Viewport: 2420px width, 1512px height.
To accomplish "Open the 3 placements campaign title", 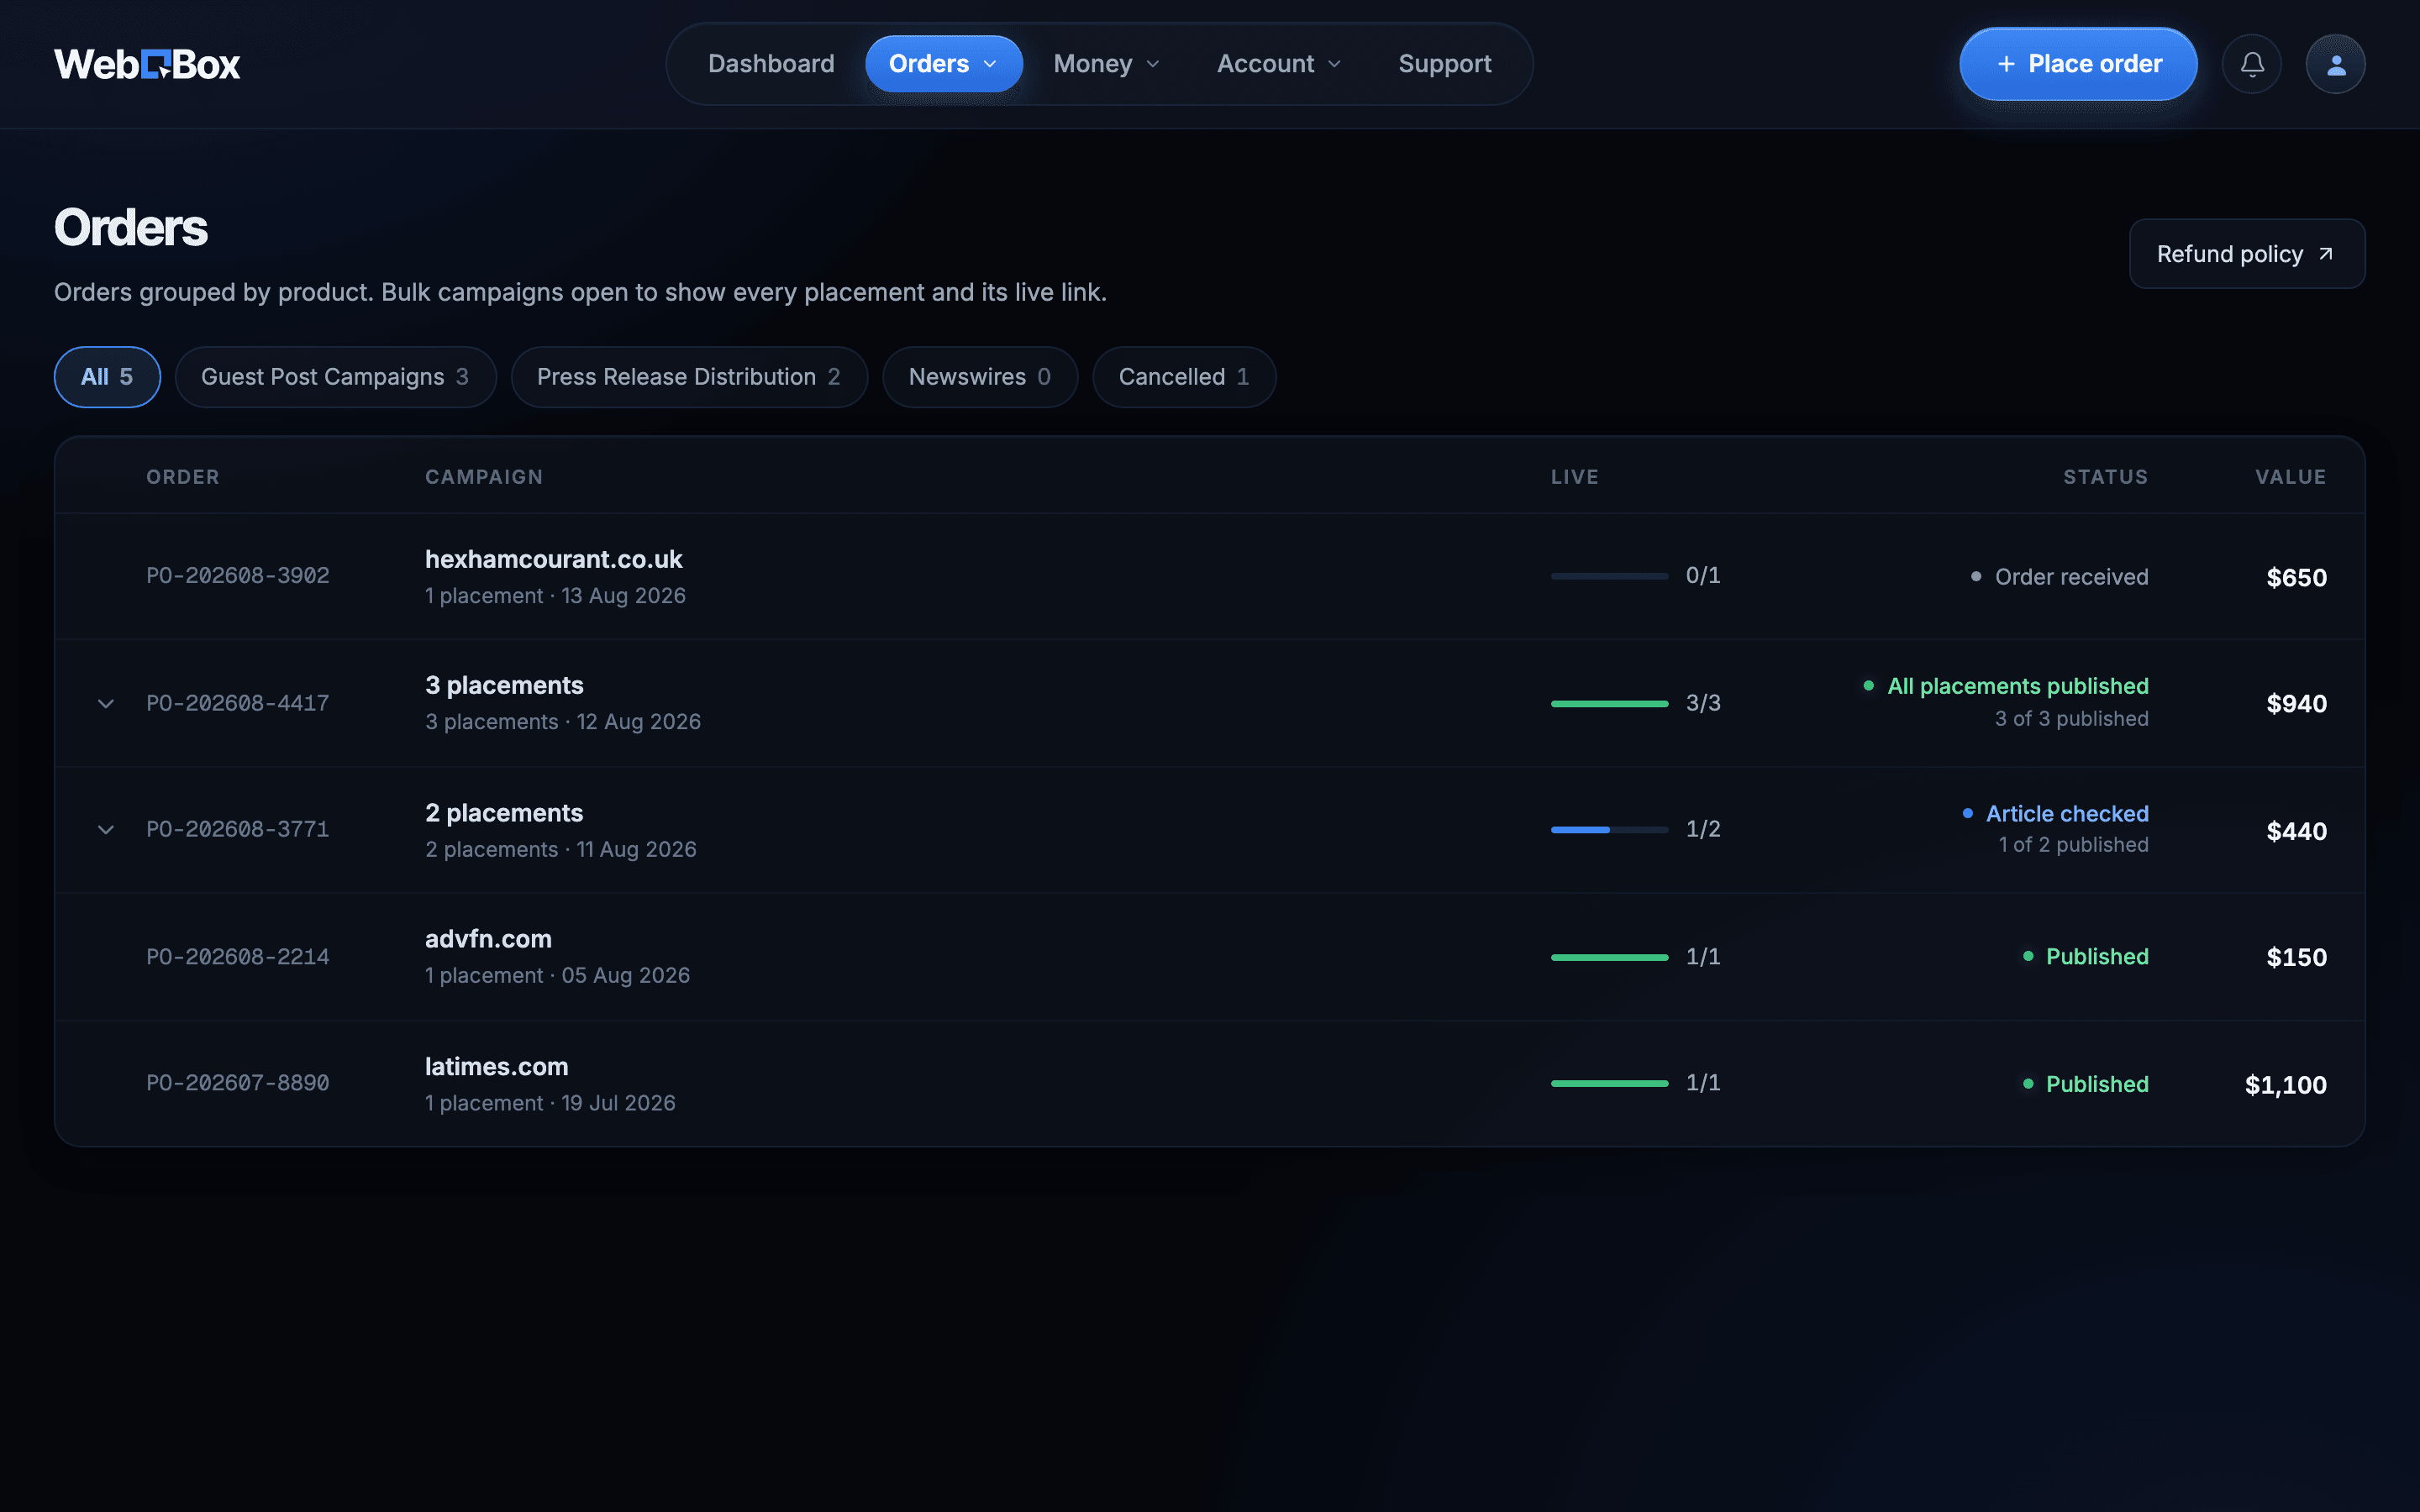I will coord(504,685).
